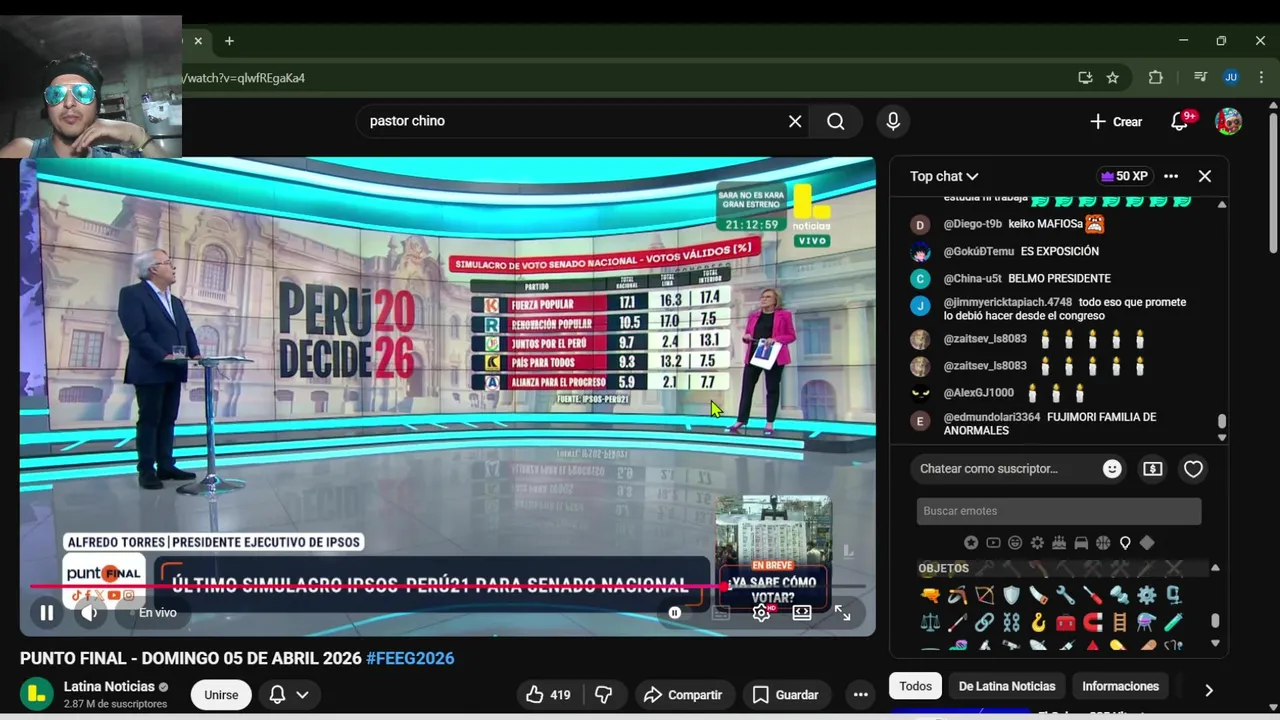1280x720 pixels.
Task: Click Compartir to share video
Action: pyautogui.click(x=683, y=695)
